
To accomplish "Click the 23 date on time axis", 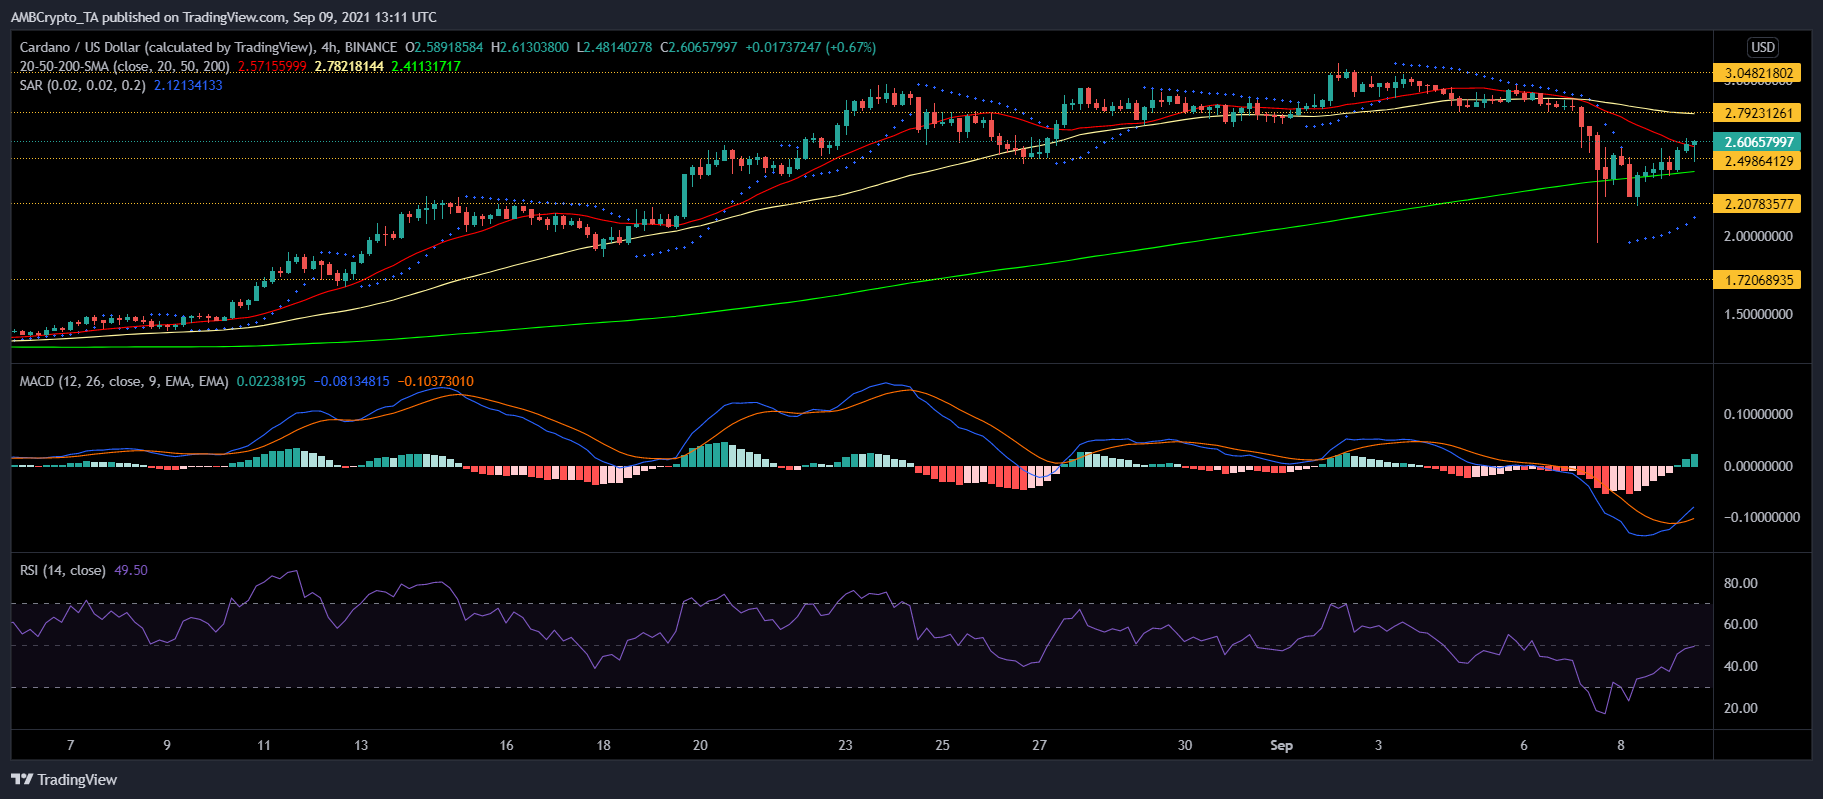I will coord(846,745).
